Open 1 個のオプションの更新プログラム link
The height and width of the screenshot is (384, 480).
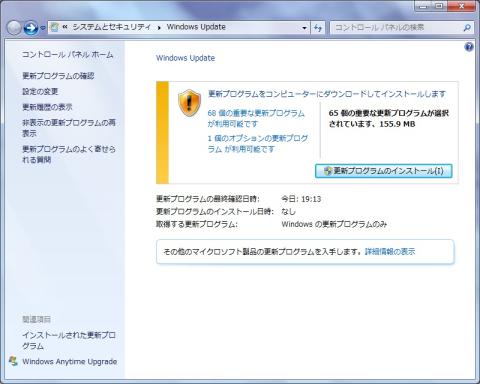point(258,144)
